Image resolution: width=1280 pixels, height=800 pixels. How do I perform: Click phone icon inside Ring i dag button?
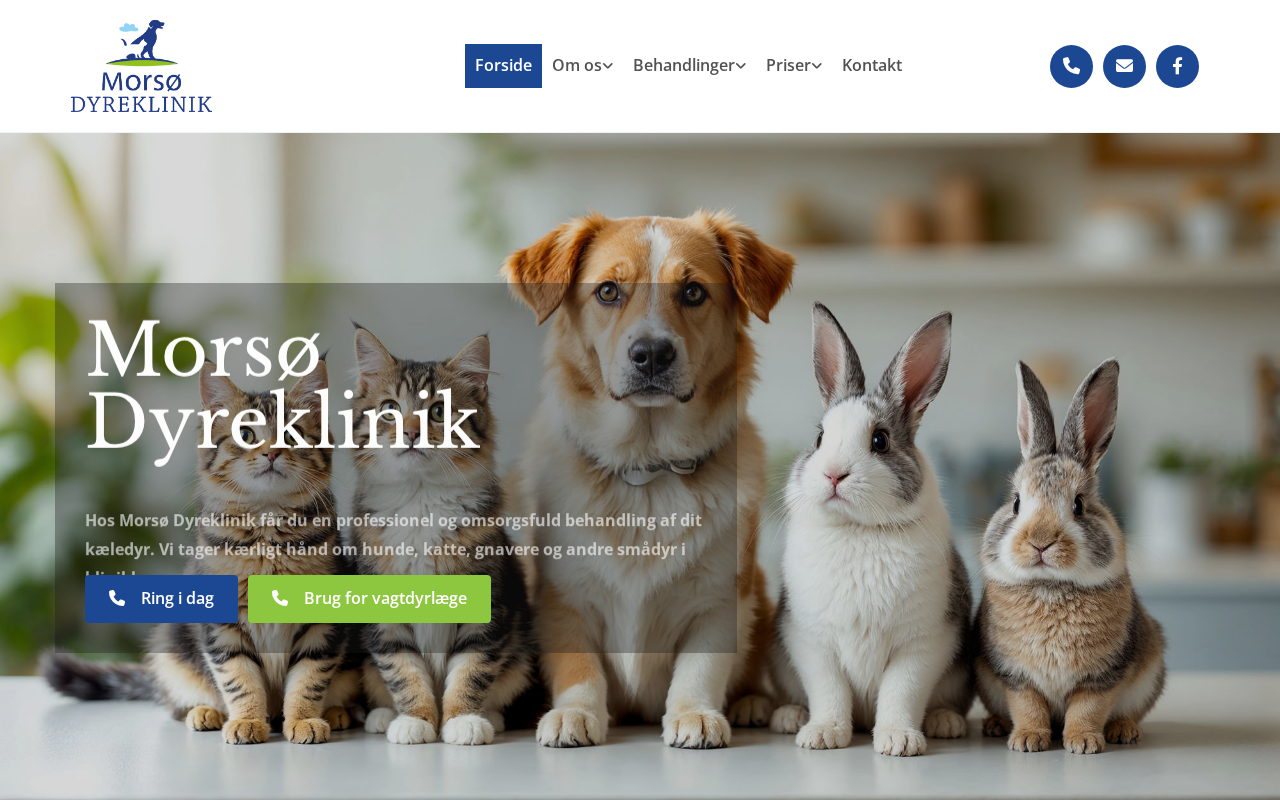pyautogui.click(x=117, y=598)
